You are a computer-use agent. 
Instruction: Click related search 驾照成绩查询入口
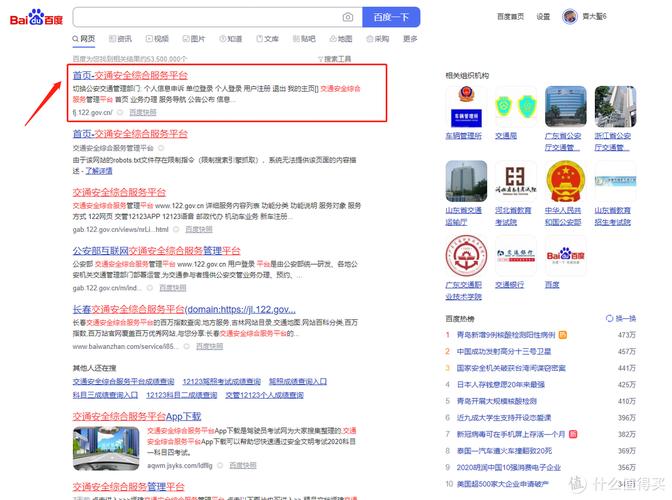click(298, 381)
